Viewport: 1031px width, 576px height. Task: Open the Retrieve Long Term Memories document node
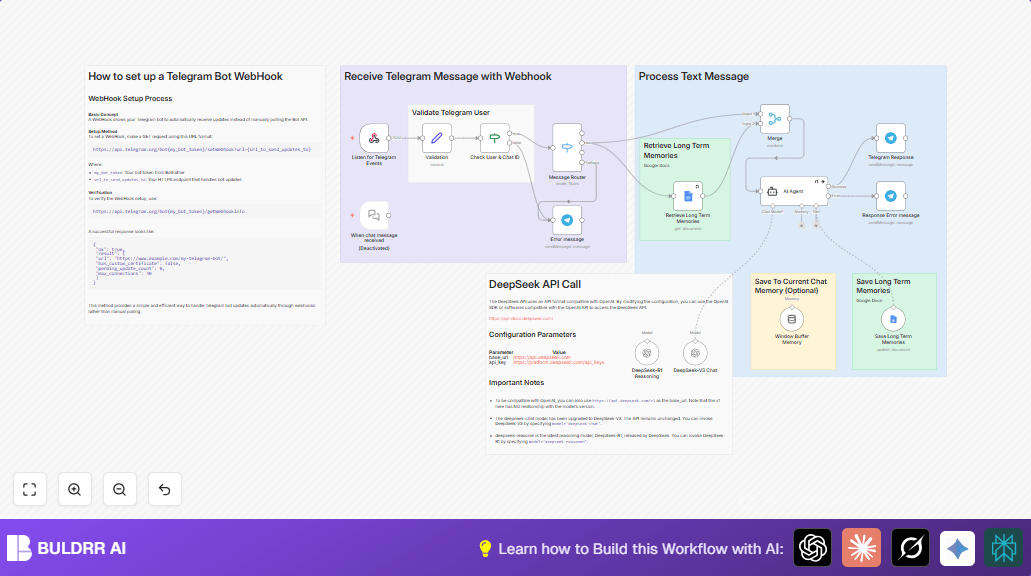(x=688, y=196)
